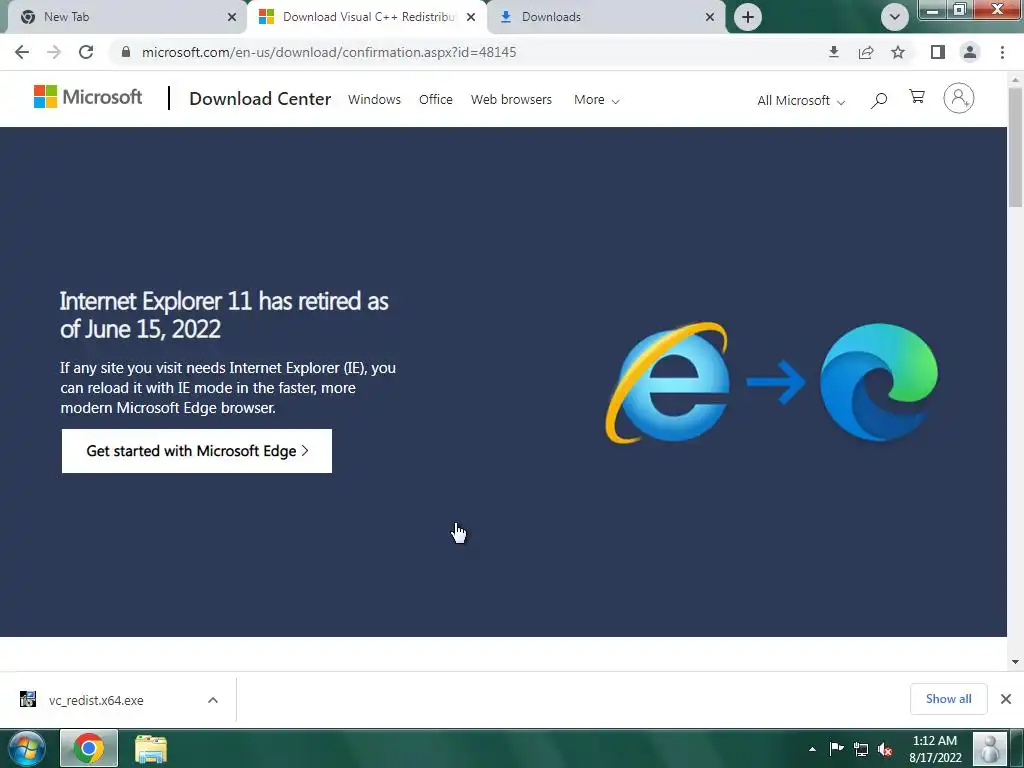This screenshot has width=1024, height=768.
Task: Expand the All Microsoft dropdown
Action: [x=801, y=101]
